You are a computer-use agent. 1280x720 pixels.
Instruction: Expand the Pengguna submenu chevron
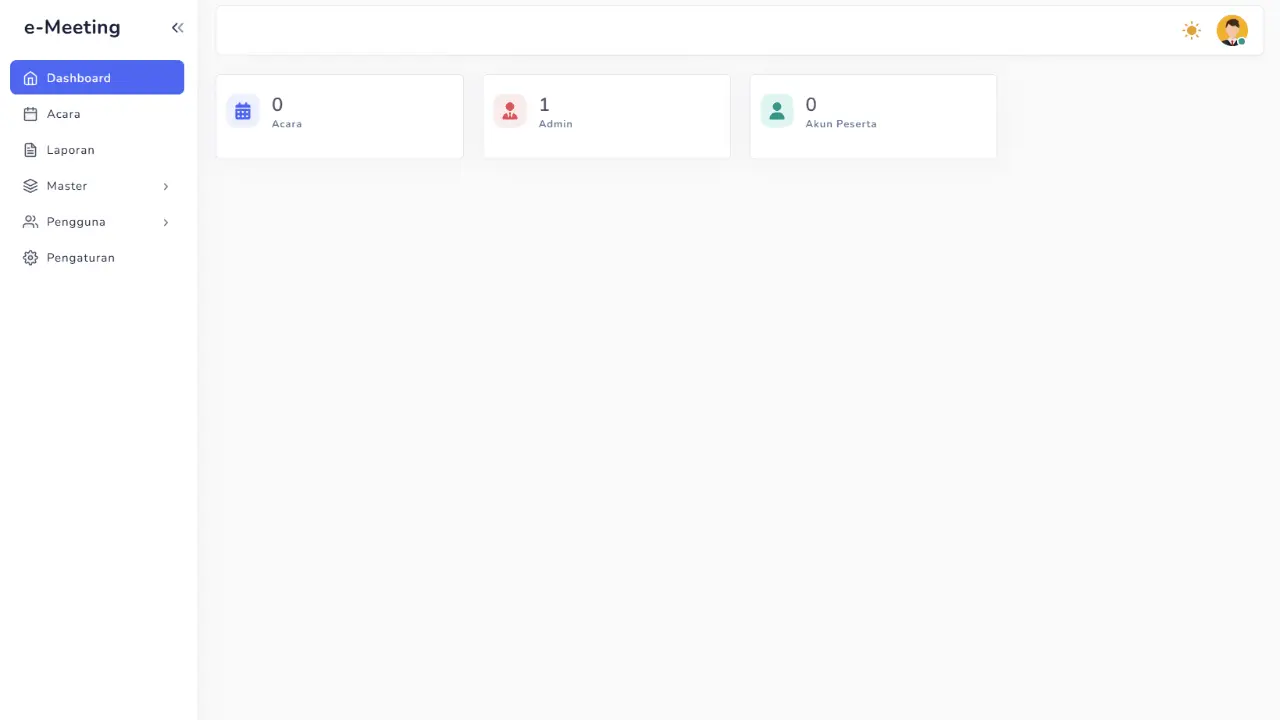click(166, 222)
